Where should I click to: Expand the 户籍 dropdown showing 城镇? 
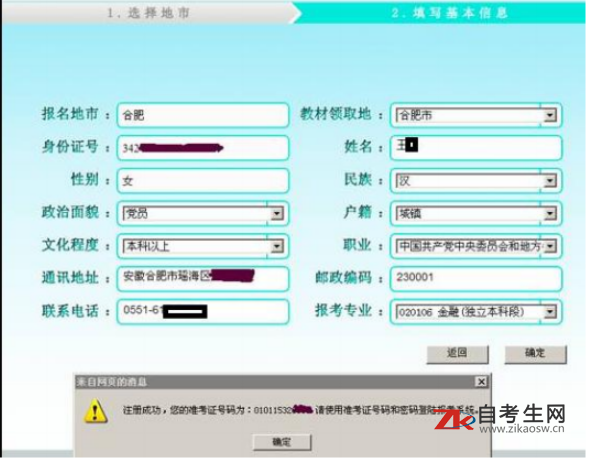point(476,214)
